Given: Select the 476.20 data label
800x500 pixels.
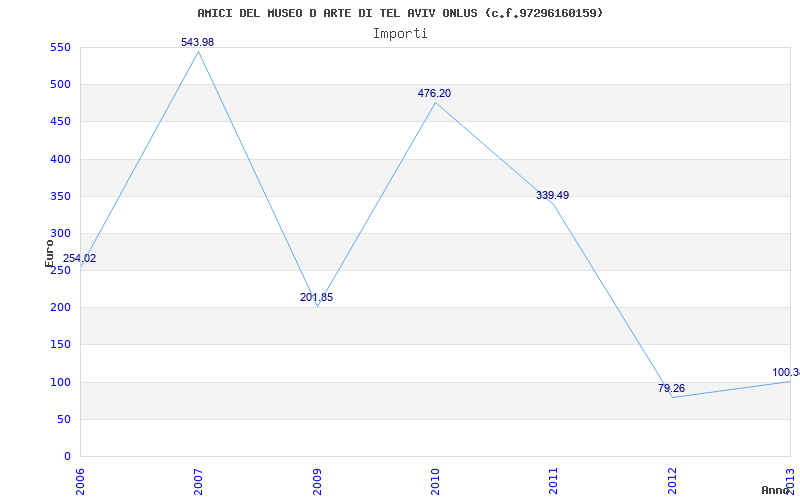Looking at the screenshot, I should 434,93.
